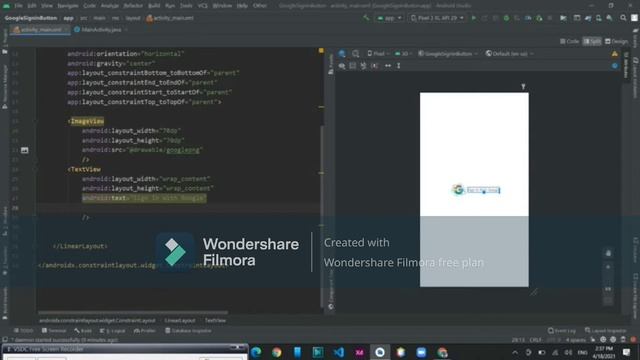Open the Database Inspector tool window
The height and width of the screenshot is (360, 640).
pyautogui.click(x=188, y=331)
